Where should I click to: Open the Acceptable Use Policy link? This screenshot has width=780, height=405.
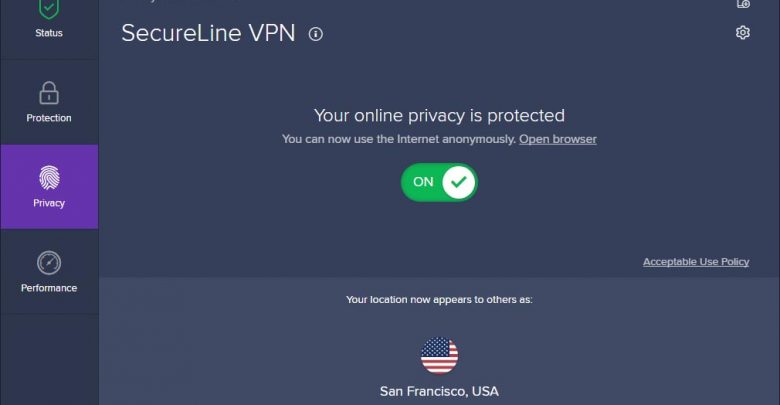[696, 262]
